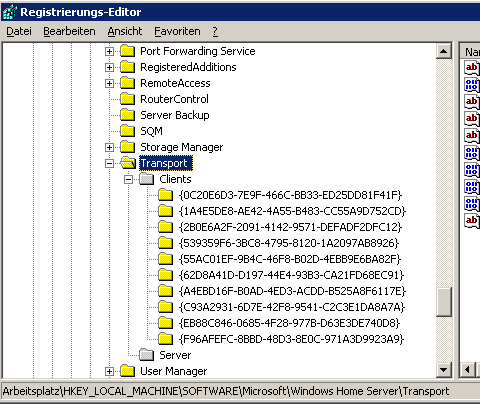Select key label {F96AFEFC-8BBD-48D3-8E0C-971A3D9923A9}
480x404 pixels.
tap(291, 339)
